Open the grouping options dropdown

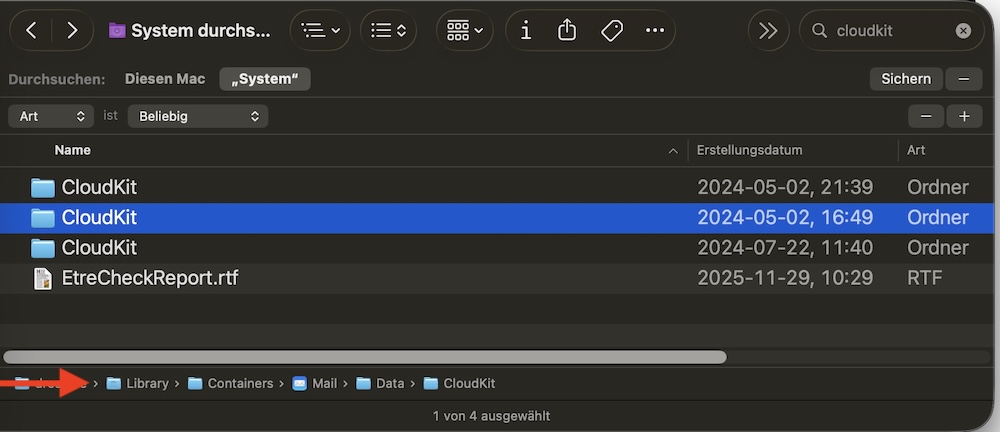(465, 31)
